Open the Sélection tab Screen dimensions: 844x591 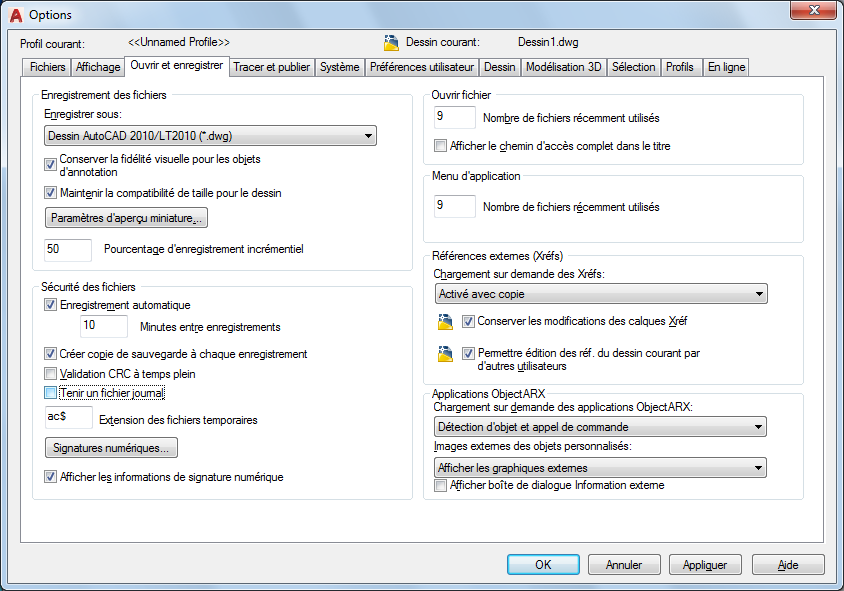(x=634, y=67)
